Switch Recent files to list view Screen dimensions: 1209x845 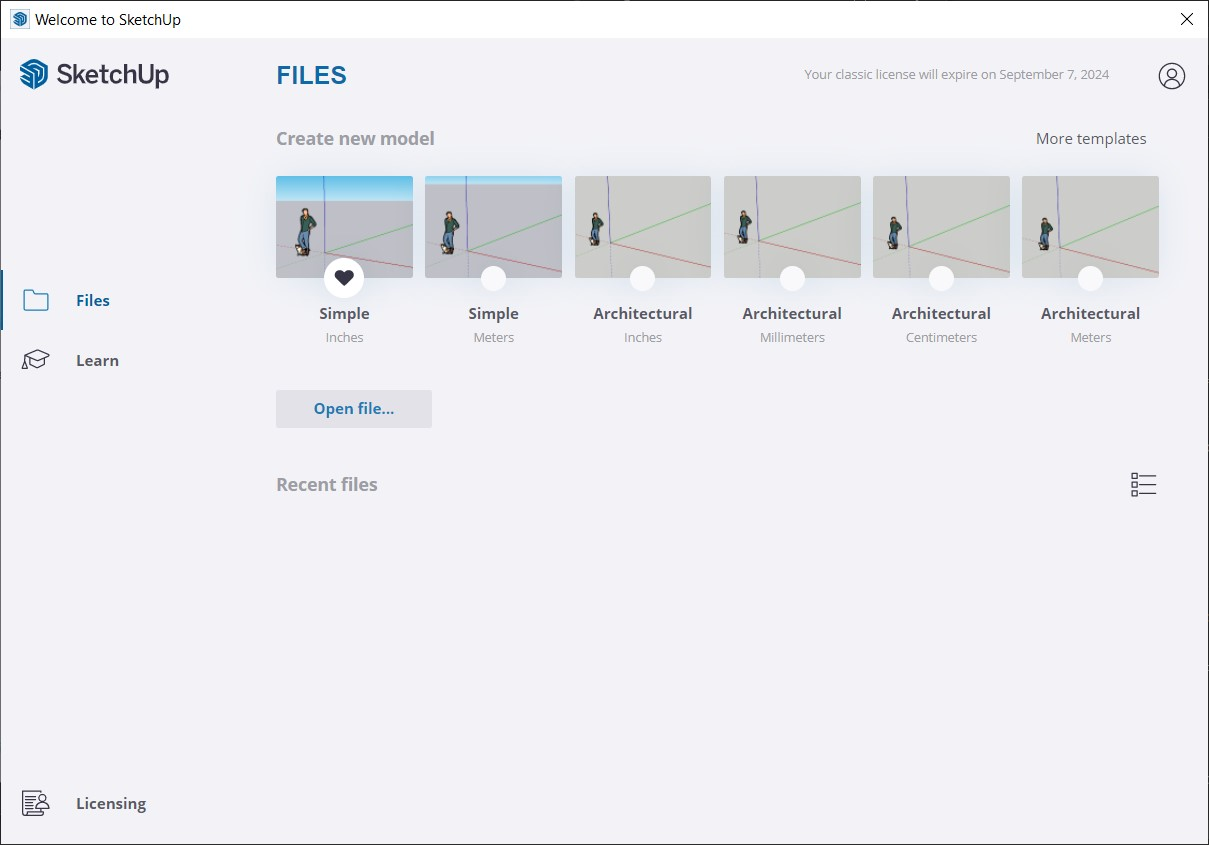1143,484
